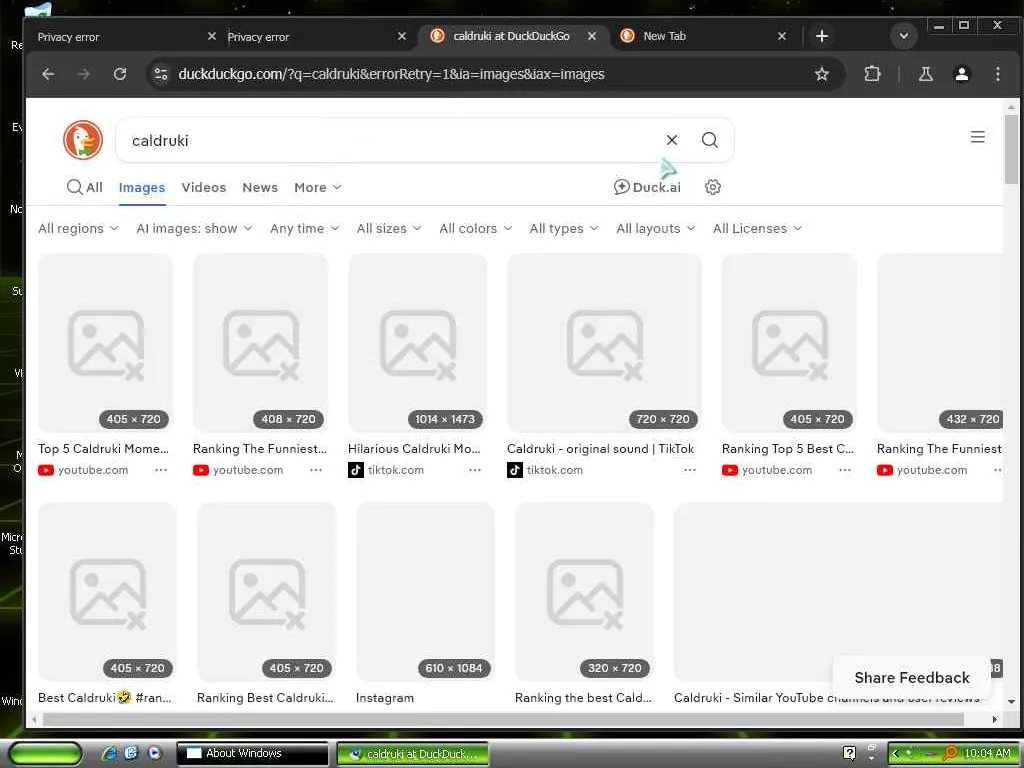Click the help question mark tray icon
Viewport: 1024px width, 768px height.
coord(849,753)
